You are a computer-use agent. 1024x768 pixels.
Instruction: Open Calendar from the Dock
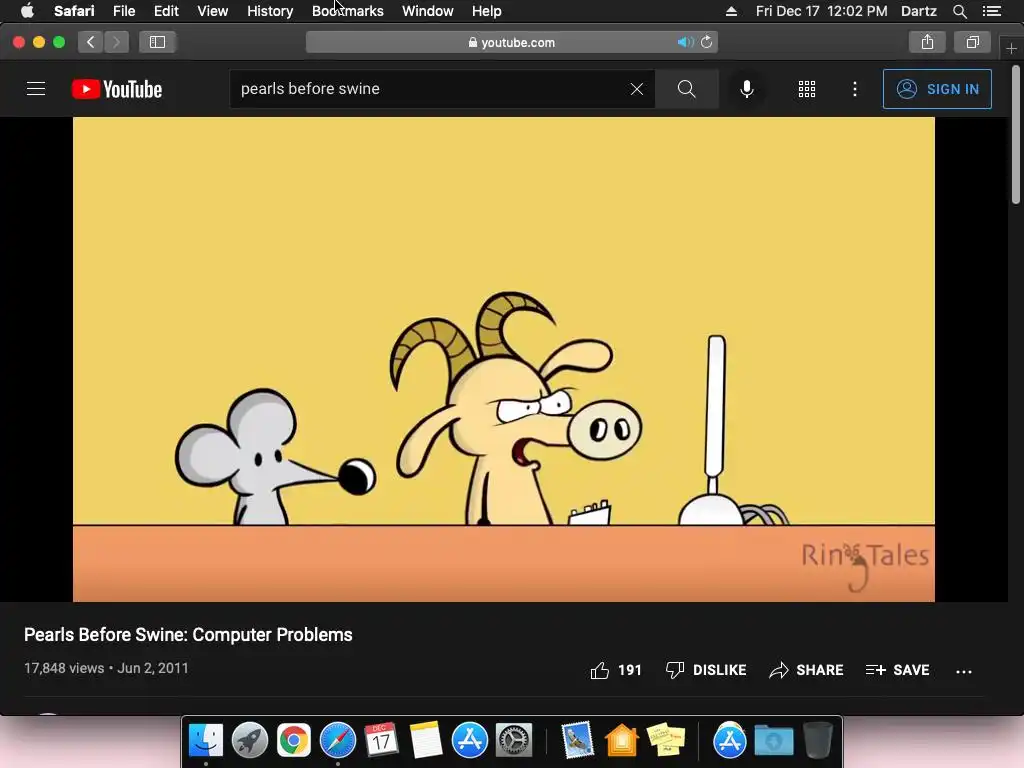click(381, 740)
